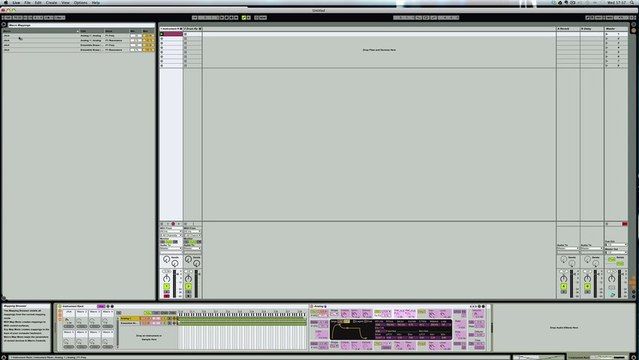The width and height of the screenshot is (639, 360).
Task: Select the A Reverb return track header
Action: click(568, 29)
